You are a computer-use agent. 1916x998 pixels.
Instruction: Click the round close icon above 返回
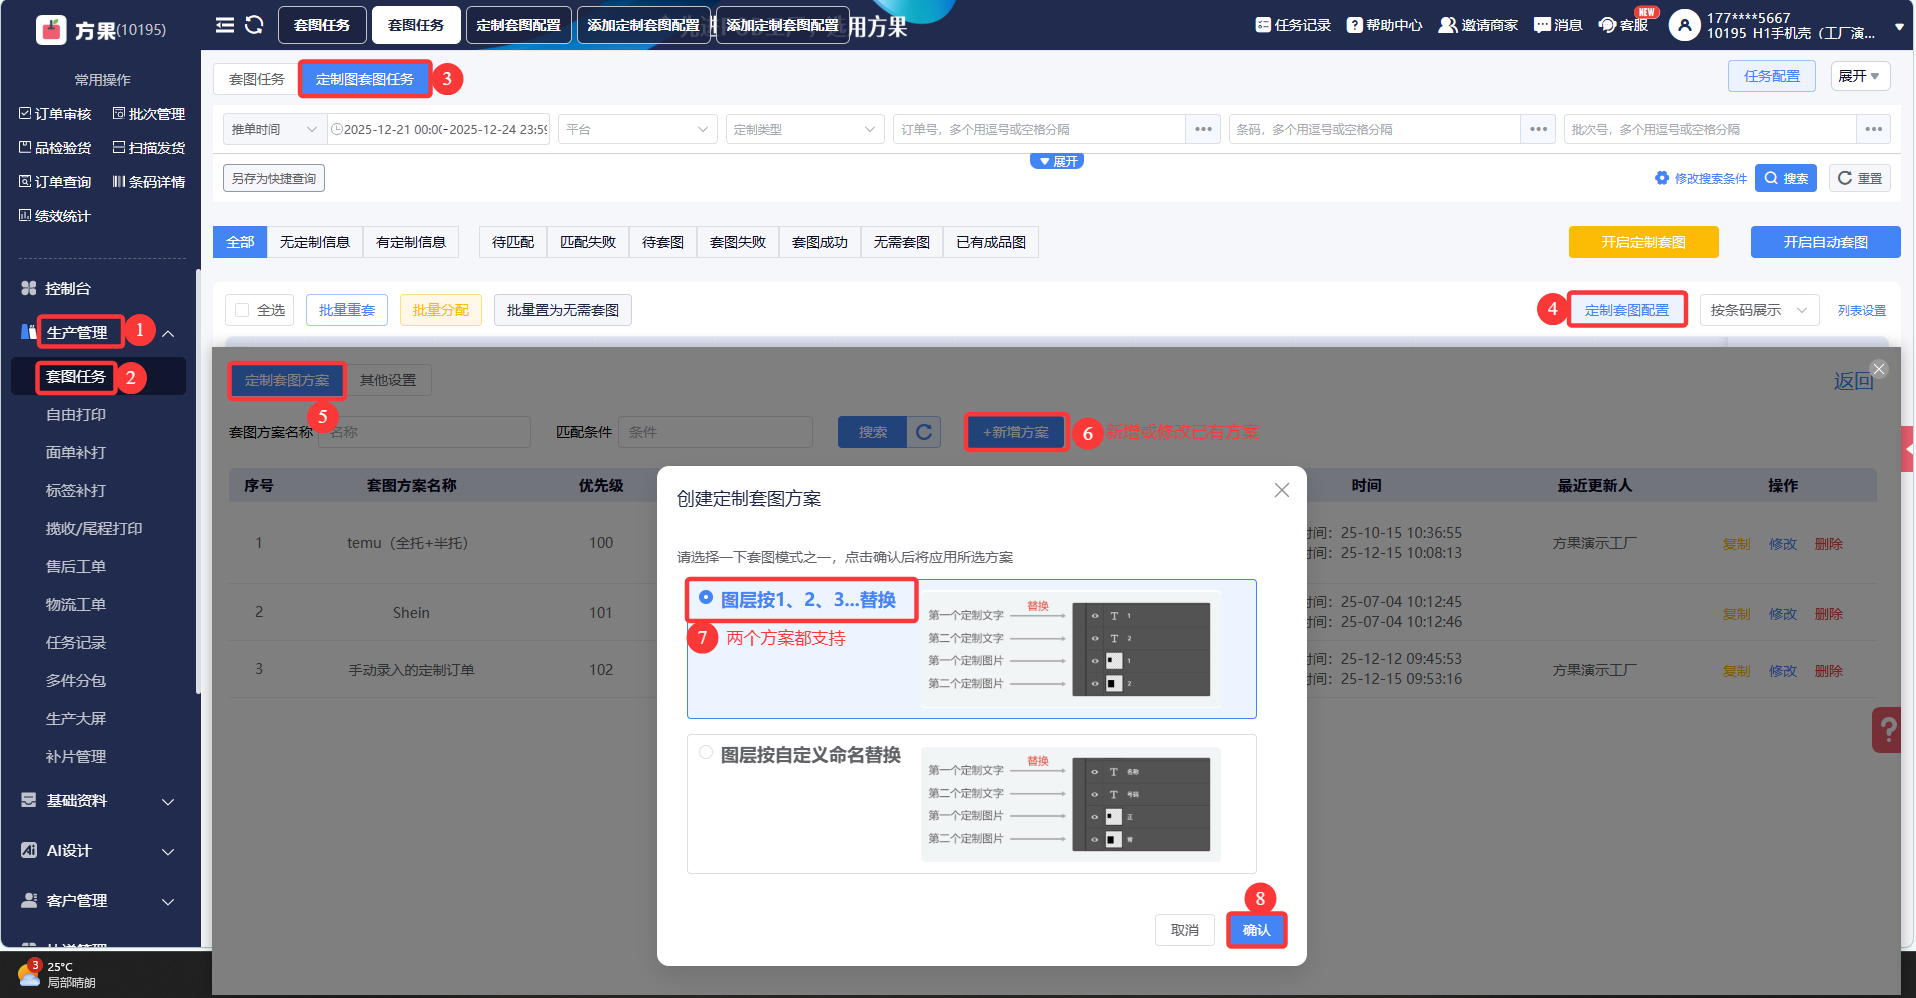pos(1879,369)
